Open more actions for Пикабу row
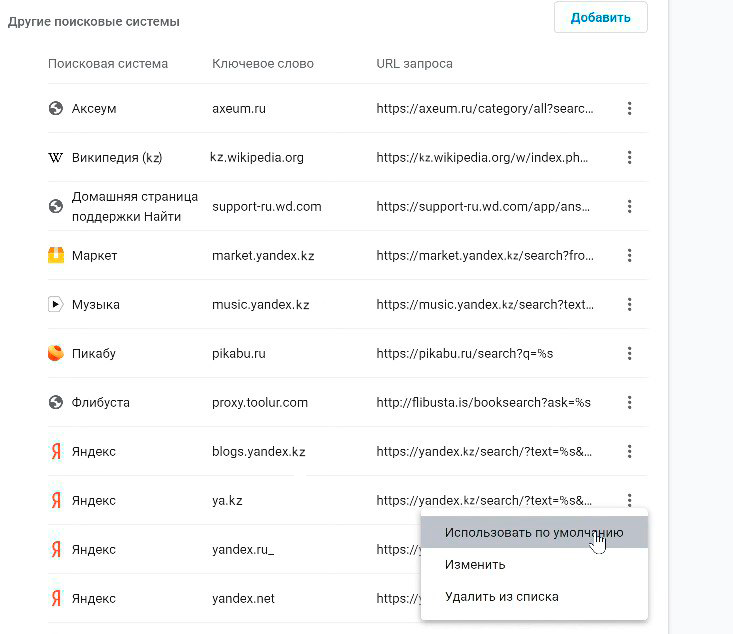The height and width of the screenshot is (634, 733). [629, 353]
